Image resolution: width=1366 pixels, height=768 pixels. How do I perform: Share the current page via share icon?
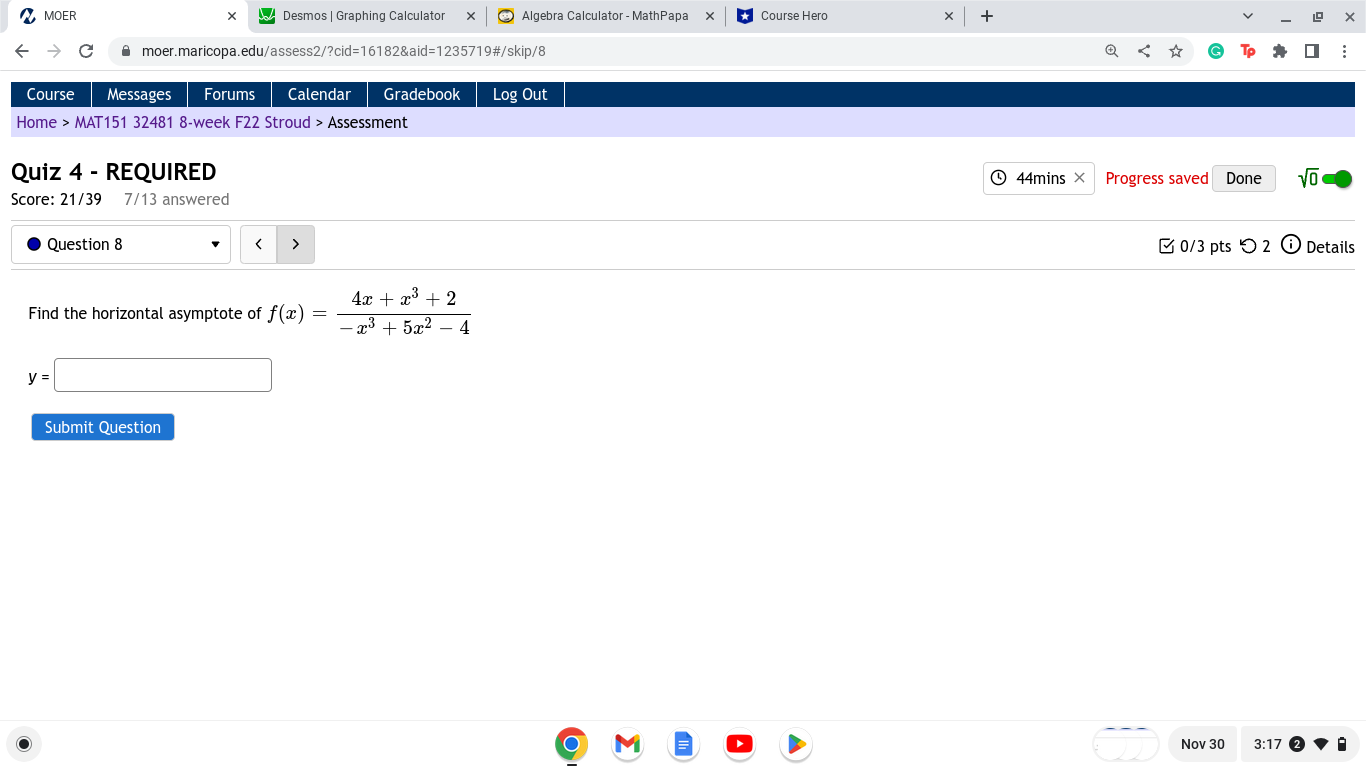tap(1143, 50)
